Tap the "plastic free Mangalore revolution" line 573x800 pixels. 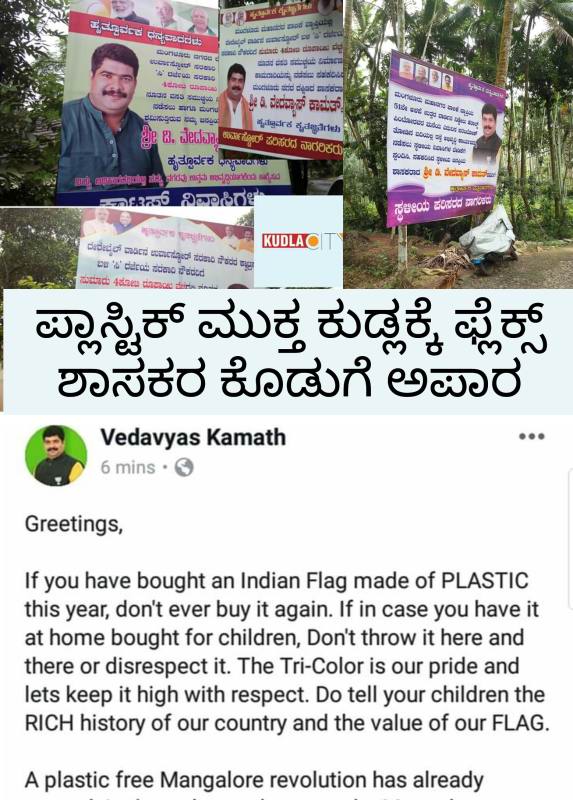click(254, 781)
